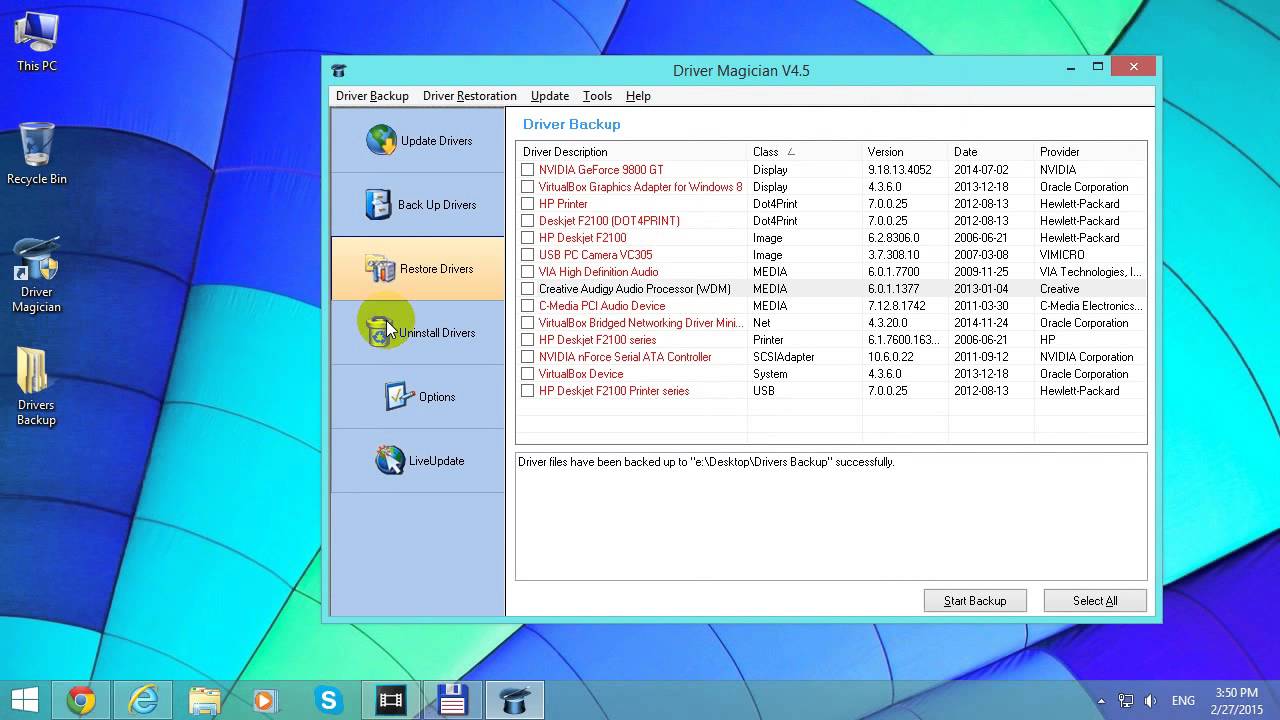Check the USB PC Camera VC305 box
Image resolution: width=1280 pixels, height=720 pixels.
(527, 255)
